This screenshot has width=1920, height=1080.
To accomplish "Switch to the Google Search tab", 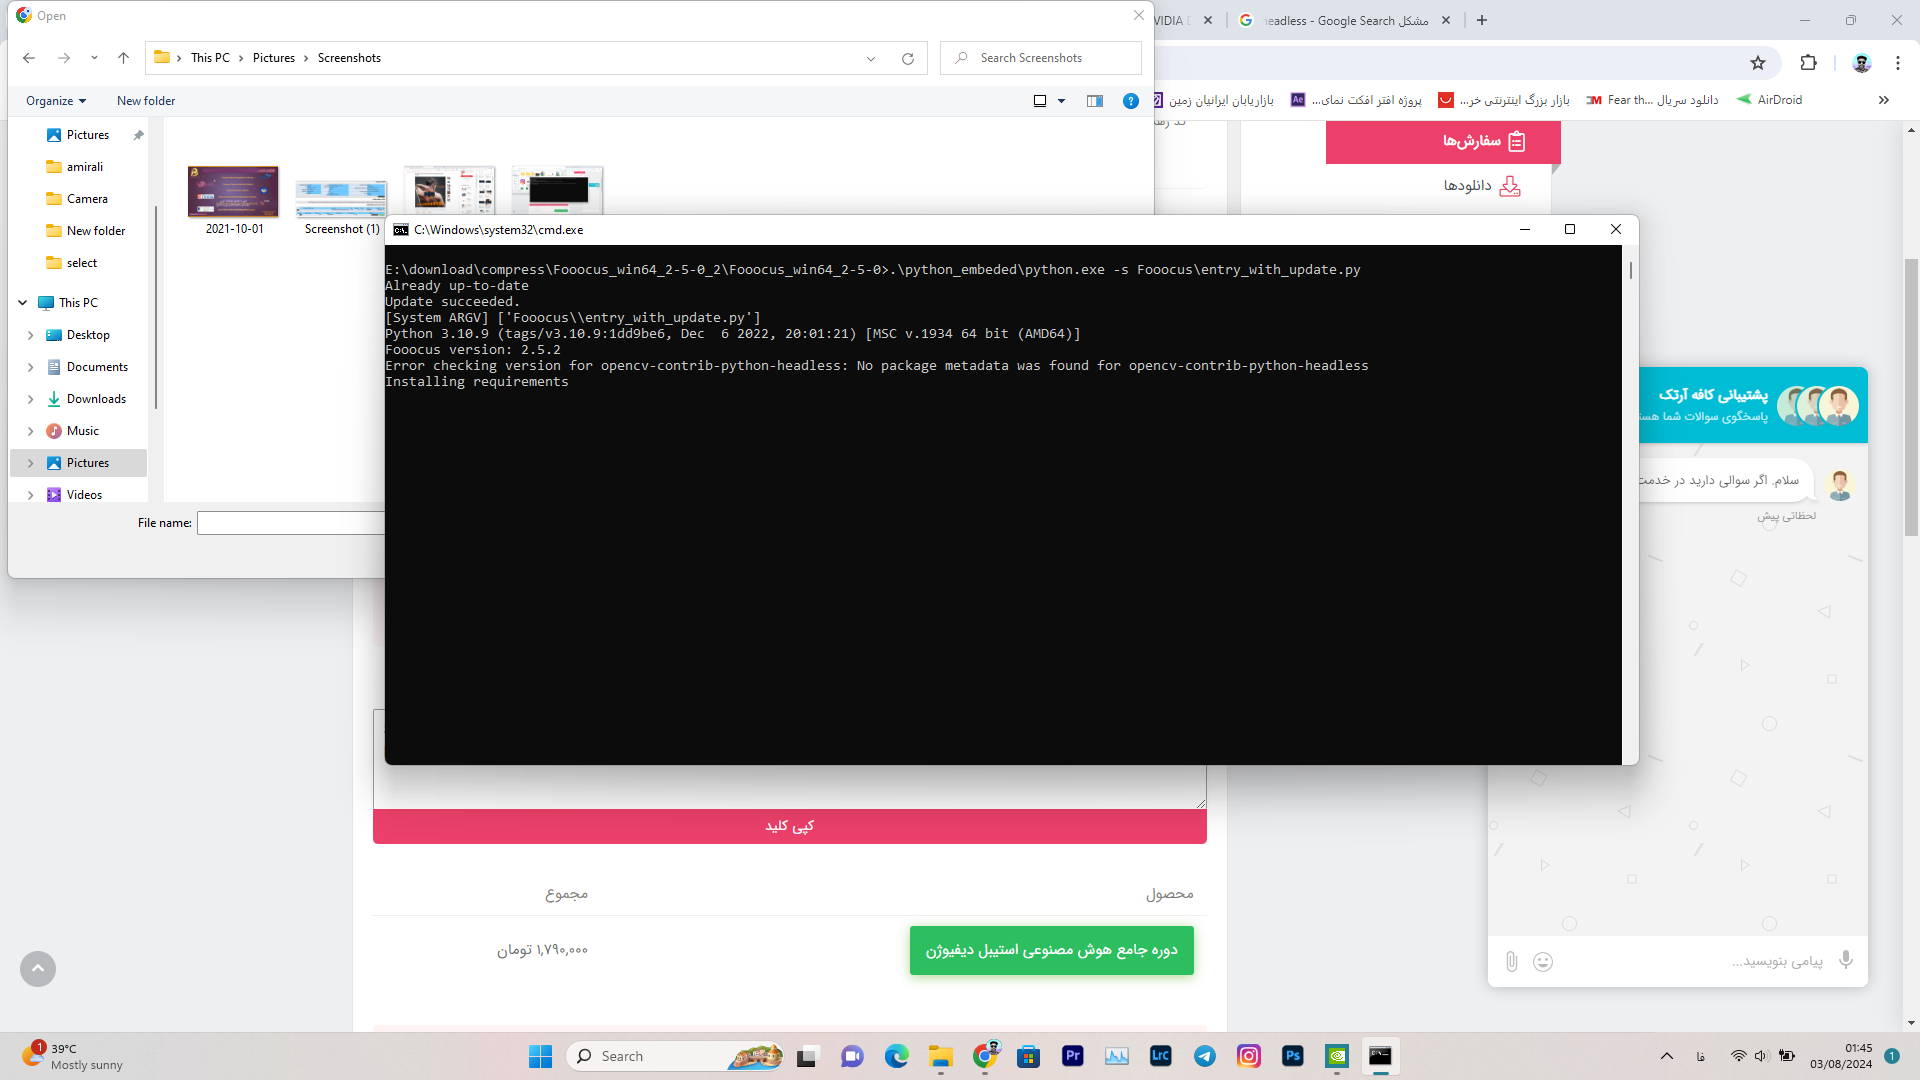I will [x=1343, y=20].
